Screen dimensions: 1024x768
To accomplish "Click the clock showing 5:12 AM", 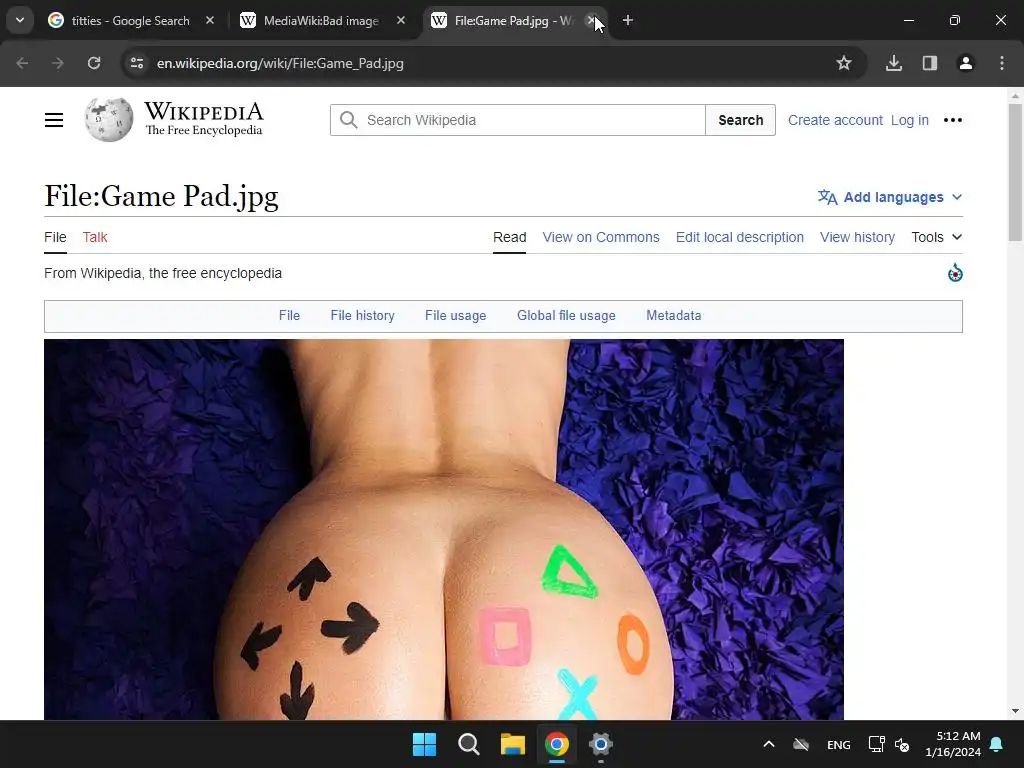I will (953, 744).
